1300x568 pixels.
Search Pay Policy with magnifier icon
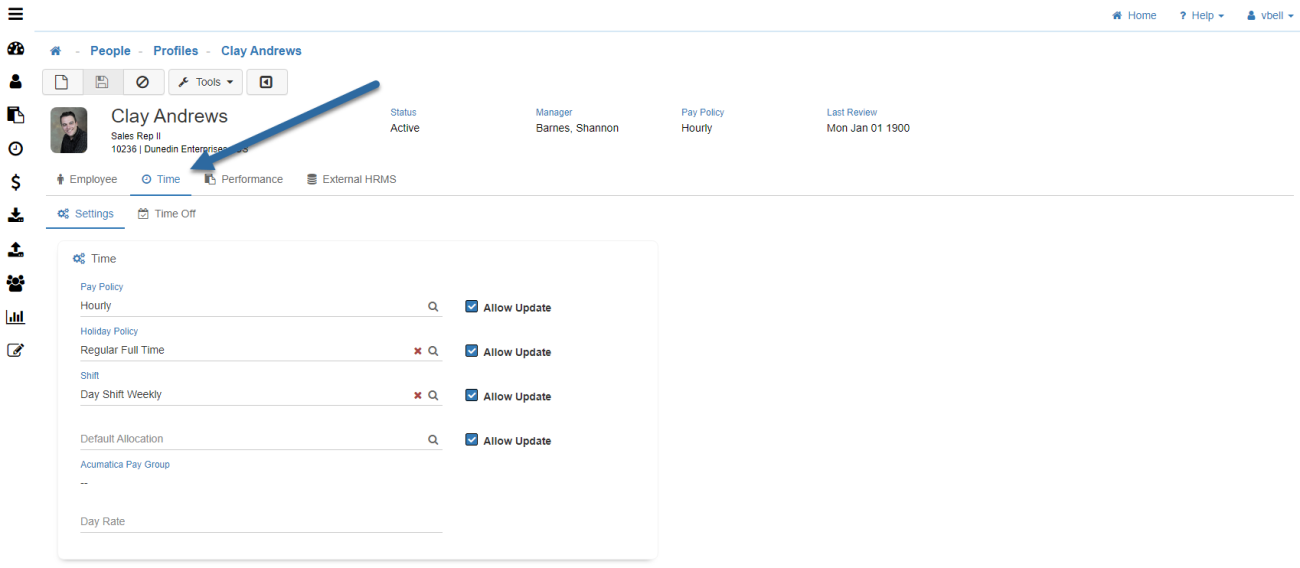(x=433, y=307)
